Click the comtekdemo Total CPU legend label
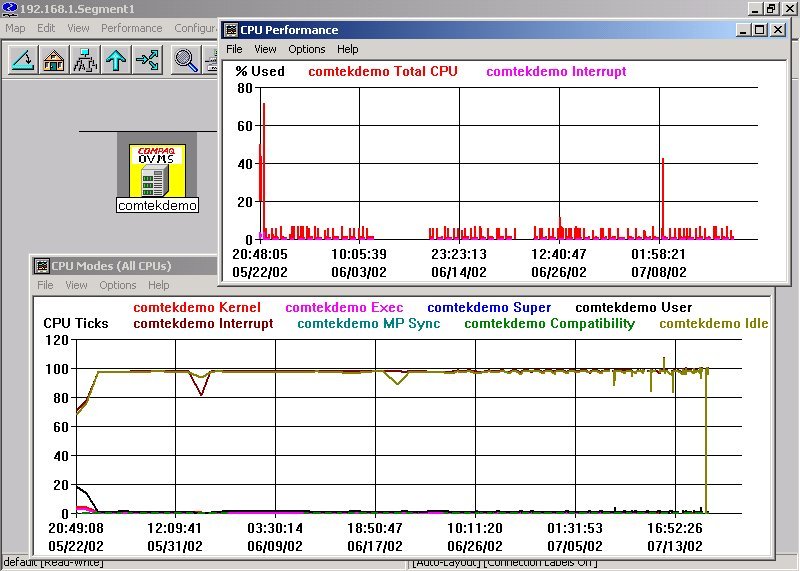Viewport: 800px width, 571px height. (381, 72)
